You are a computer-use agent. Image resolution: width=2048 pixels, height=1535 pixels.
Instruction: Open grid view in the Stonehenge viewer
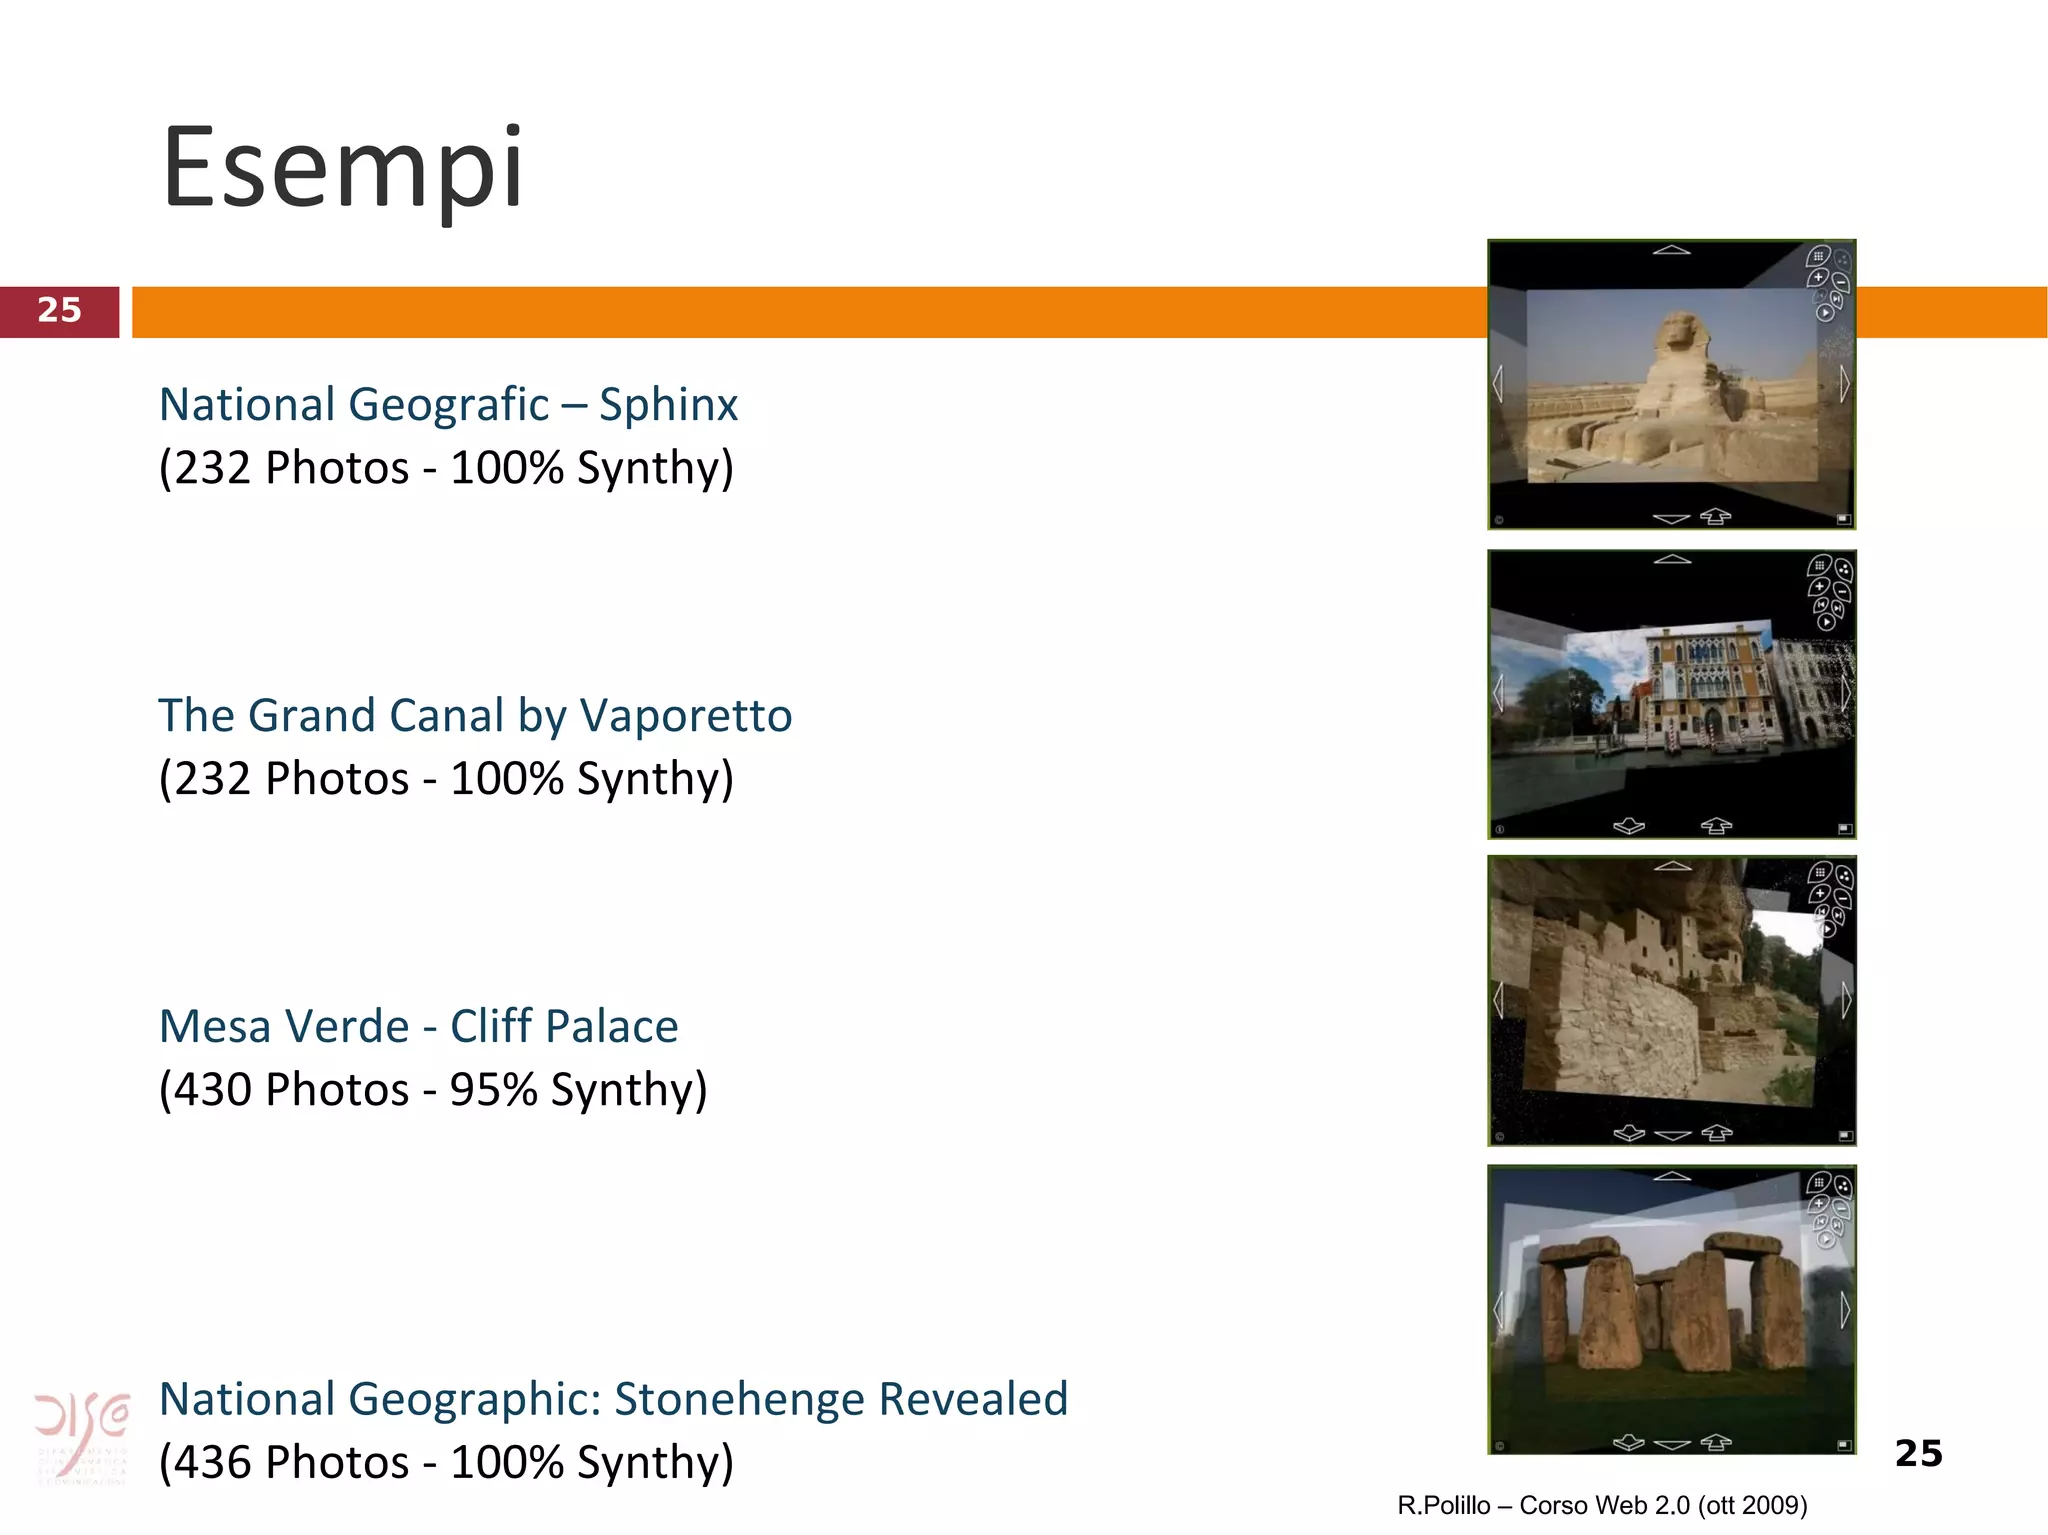click(x=1820, y=1182)
